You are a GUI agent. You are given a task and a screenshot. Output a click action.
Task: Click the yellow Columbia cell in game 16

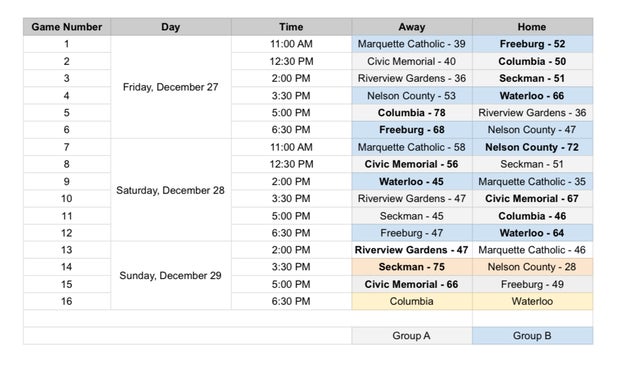coord(412,301)
